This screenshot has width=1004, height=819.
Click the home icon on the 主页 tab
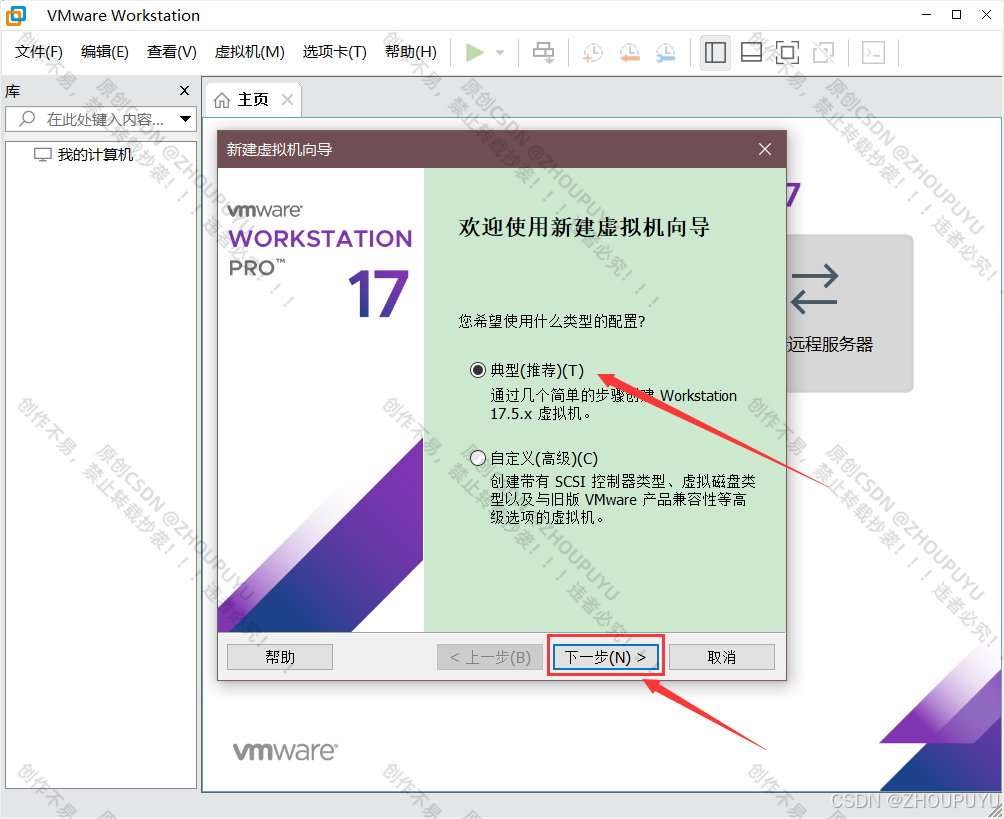click(222, 101)
